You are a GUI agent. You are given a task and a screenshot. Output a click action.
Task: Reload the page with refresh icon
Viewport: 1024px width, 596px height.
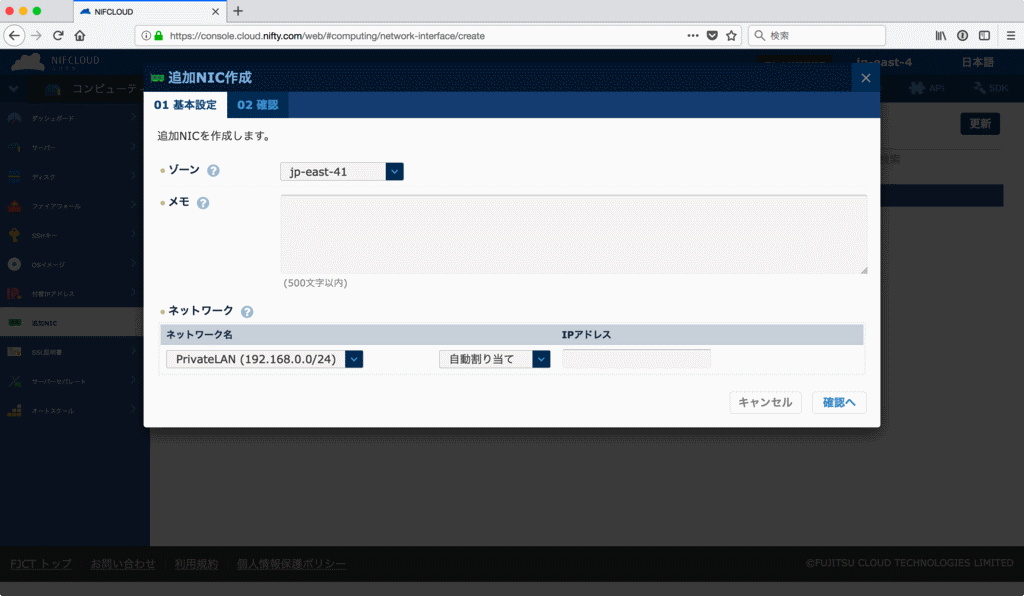pyautogui.click(x=58, y=36)
